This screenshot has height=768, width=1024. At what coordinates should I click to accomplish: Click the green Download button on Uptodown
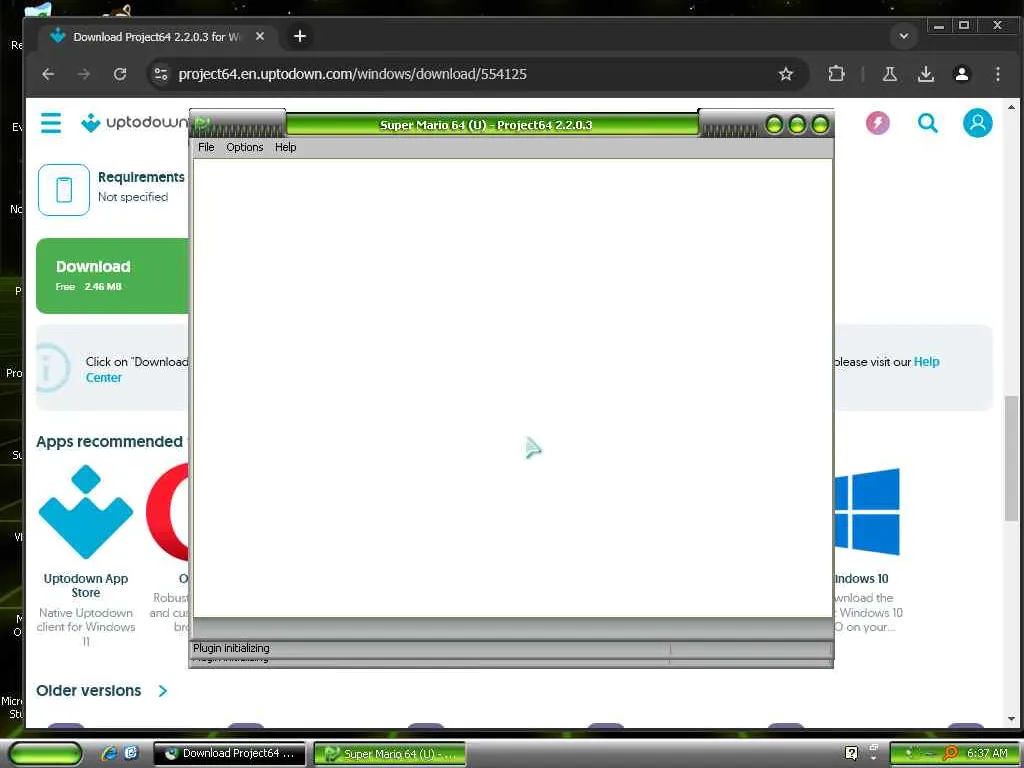click(112, 276)
